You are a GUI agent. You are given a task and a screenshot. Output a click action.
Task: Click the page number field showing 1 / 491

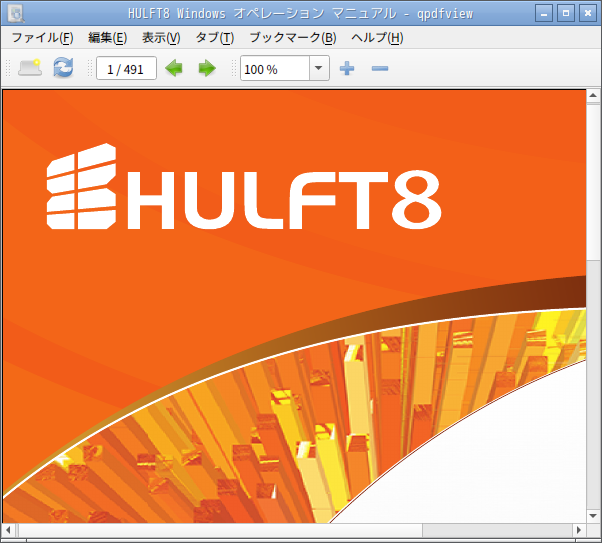(x=126, y=68)
